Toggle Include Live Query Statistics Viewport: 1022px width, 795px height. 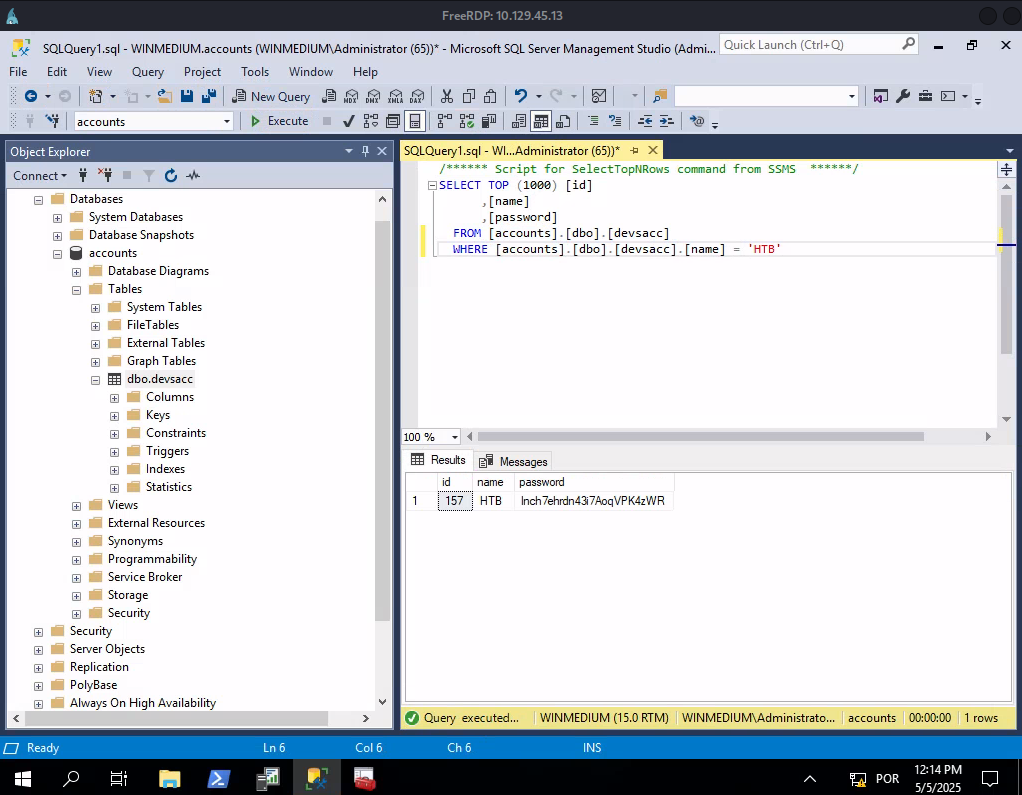467,121
